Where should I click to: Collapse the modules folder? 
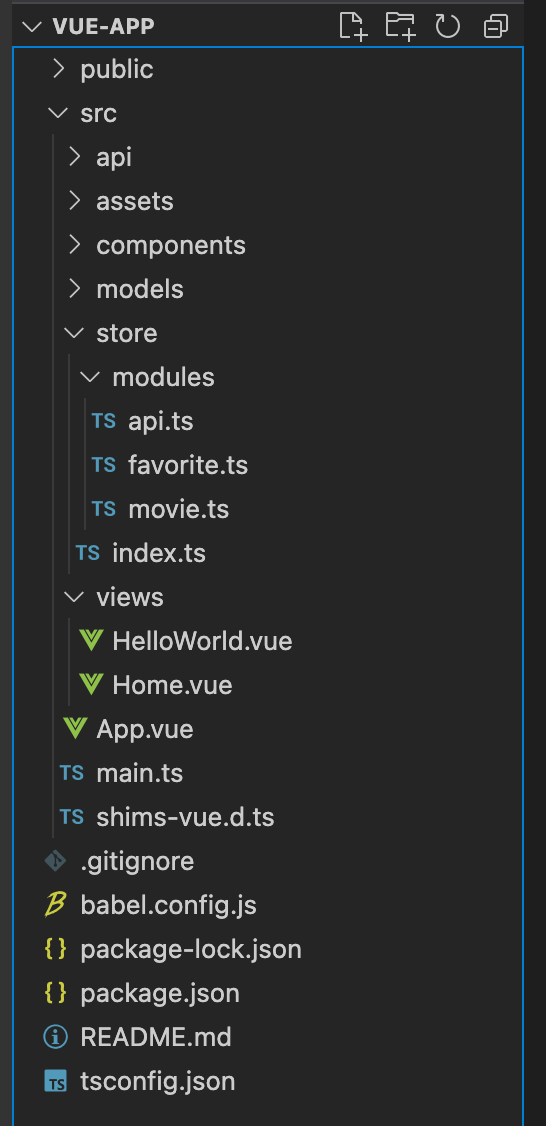coord(91,377)
